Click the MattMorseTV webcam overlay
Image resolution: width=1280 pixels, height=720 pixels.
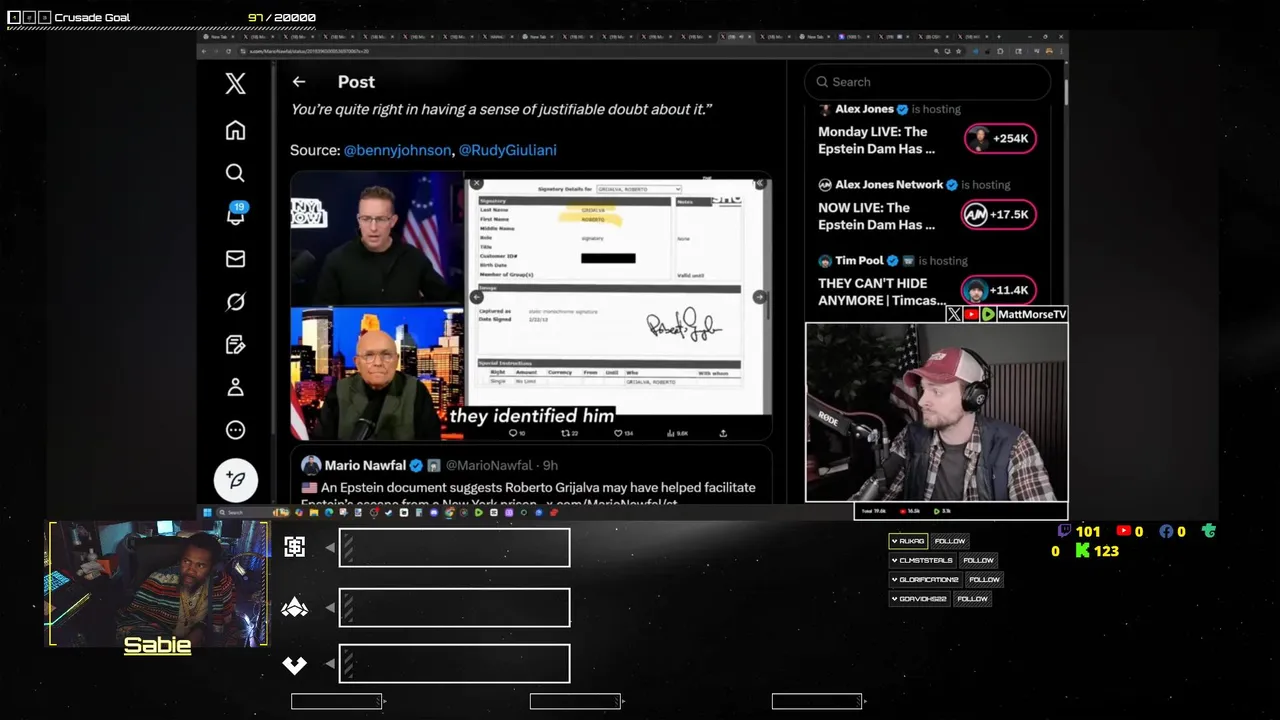click(937, 412)
